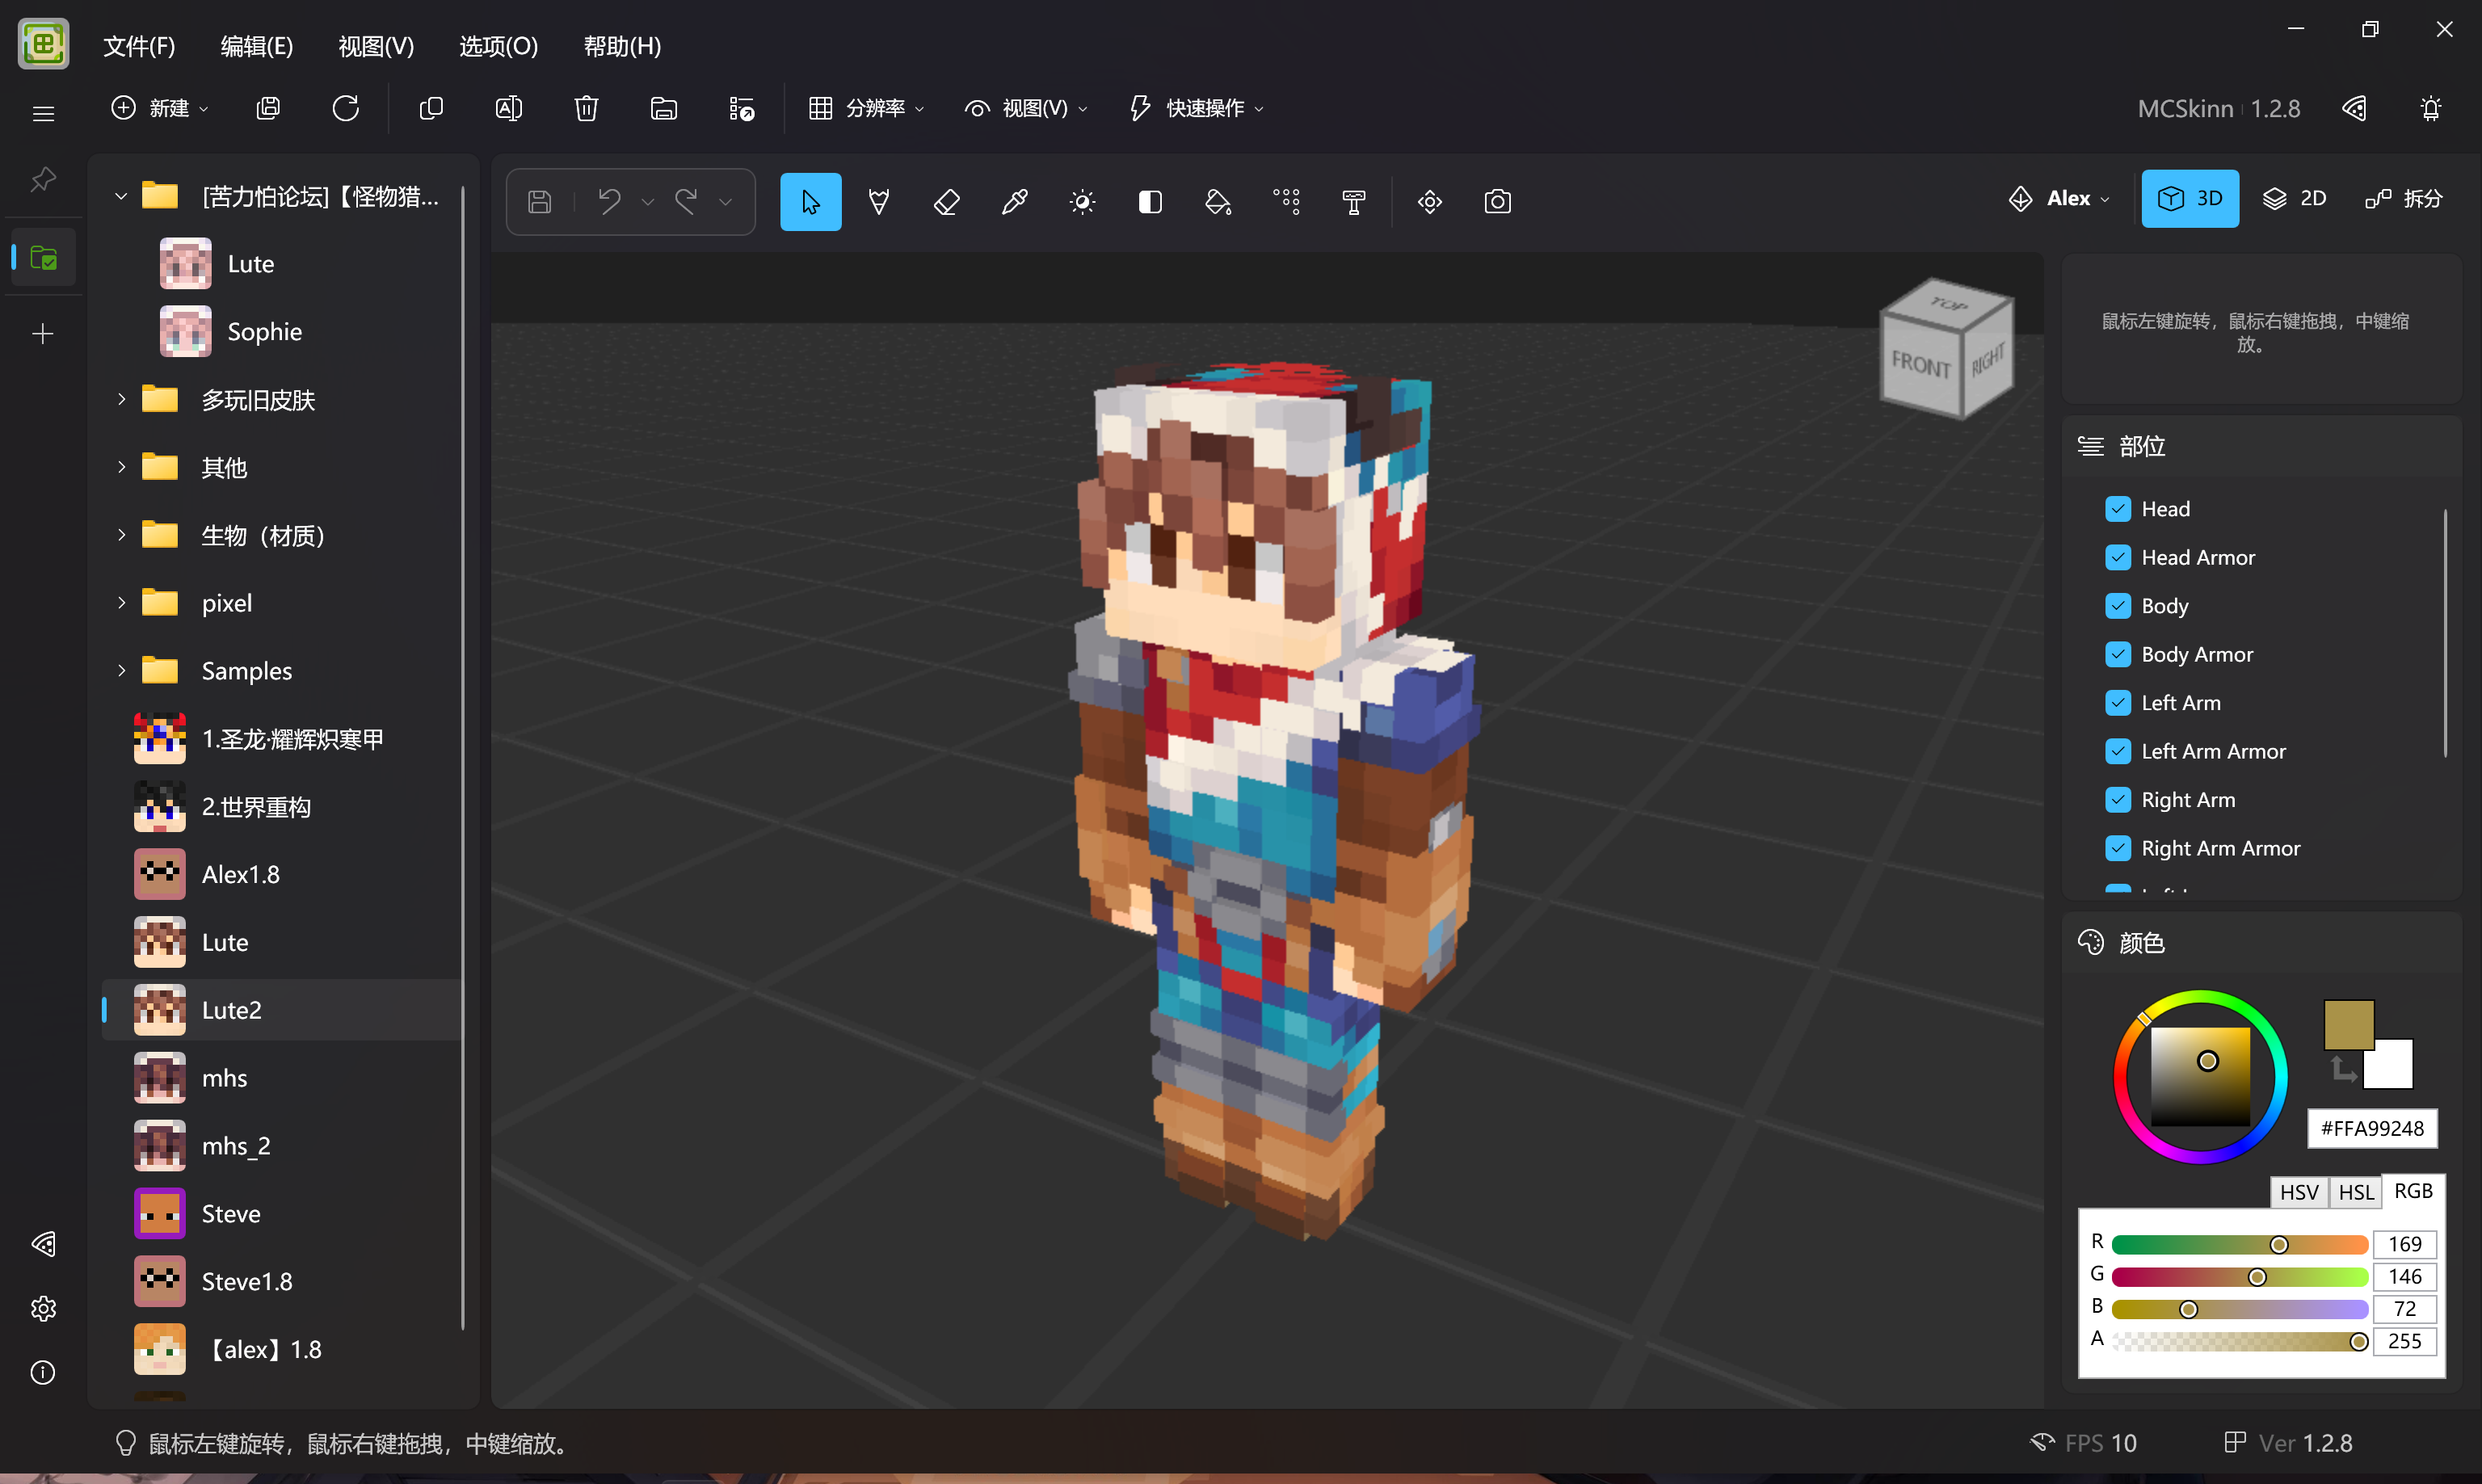Open settings gear in left sidebar
The image size is (2482, 1484).
click(x=43, y=1308)
